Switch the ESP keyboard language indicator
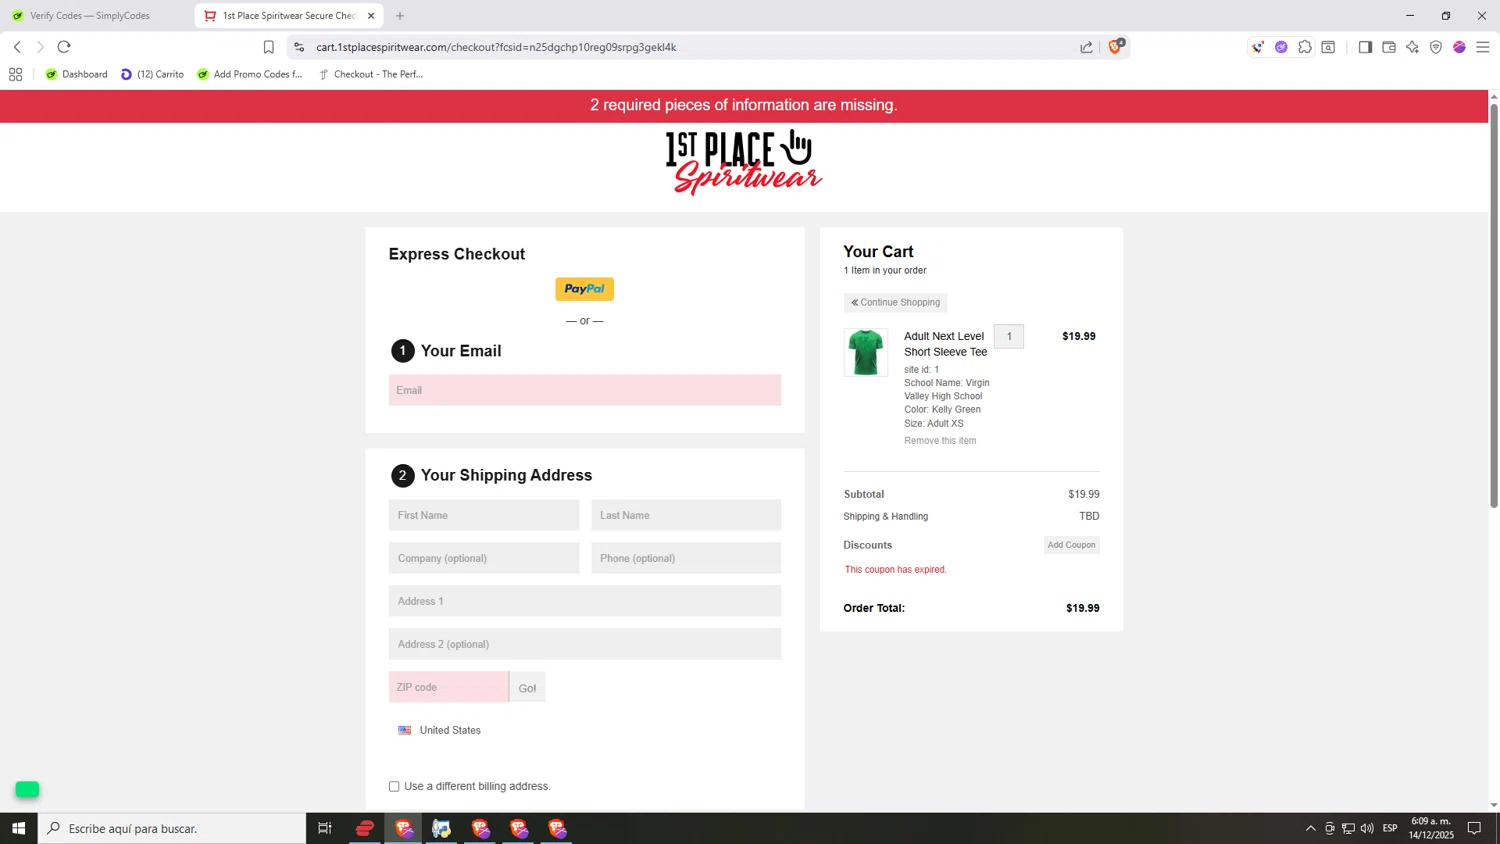Viewport: 1500px width, 844px height. click(1390, 828)
